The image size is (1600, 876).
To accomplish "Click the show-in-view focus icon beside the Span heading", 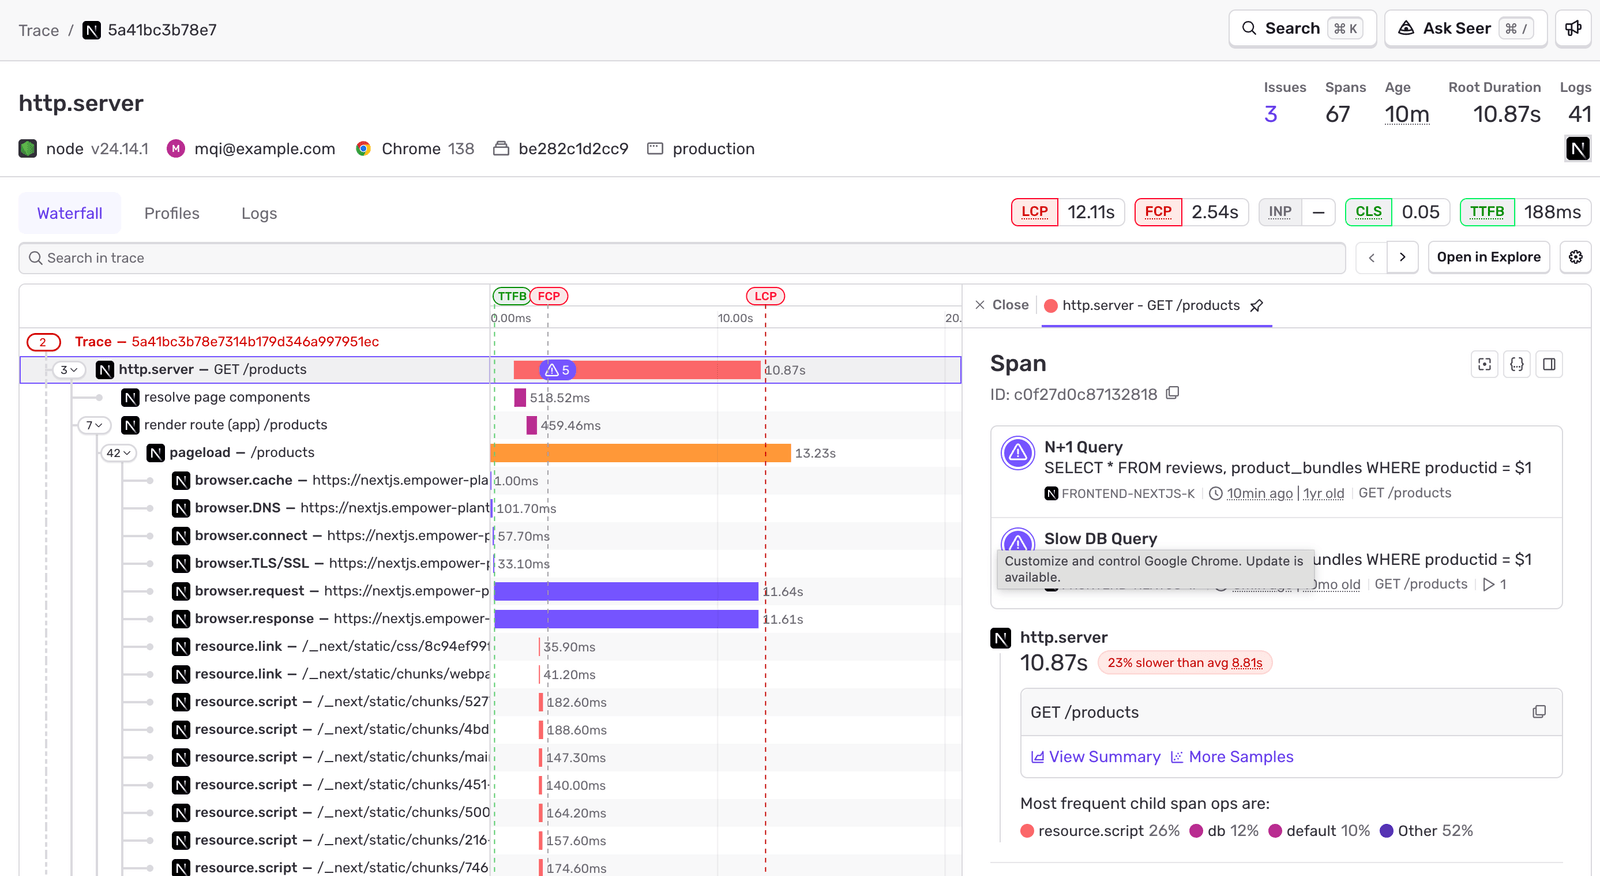I will (x=1485, y=364).
